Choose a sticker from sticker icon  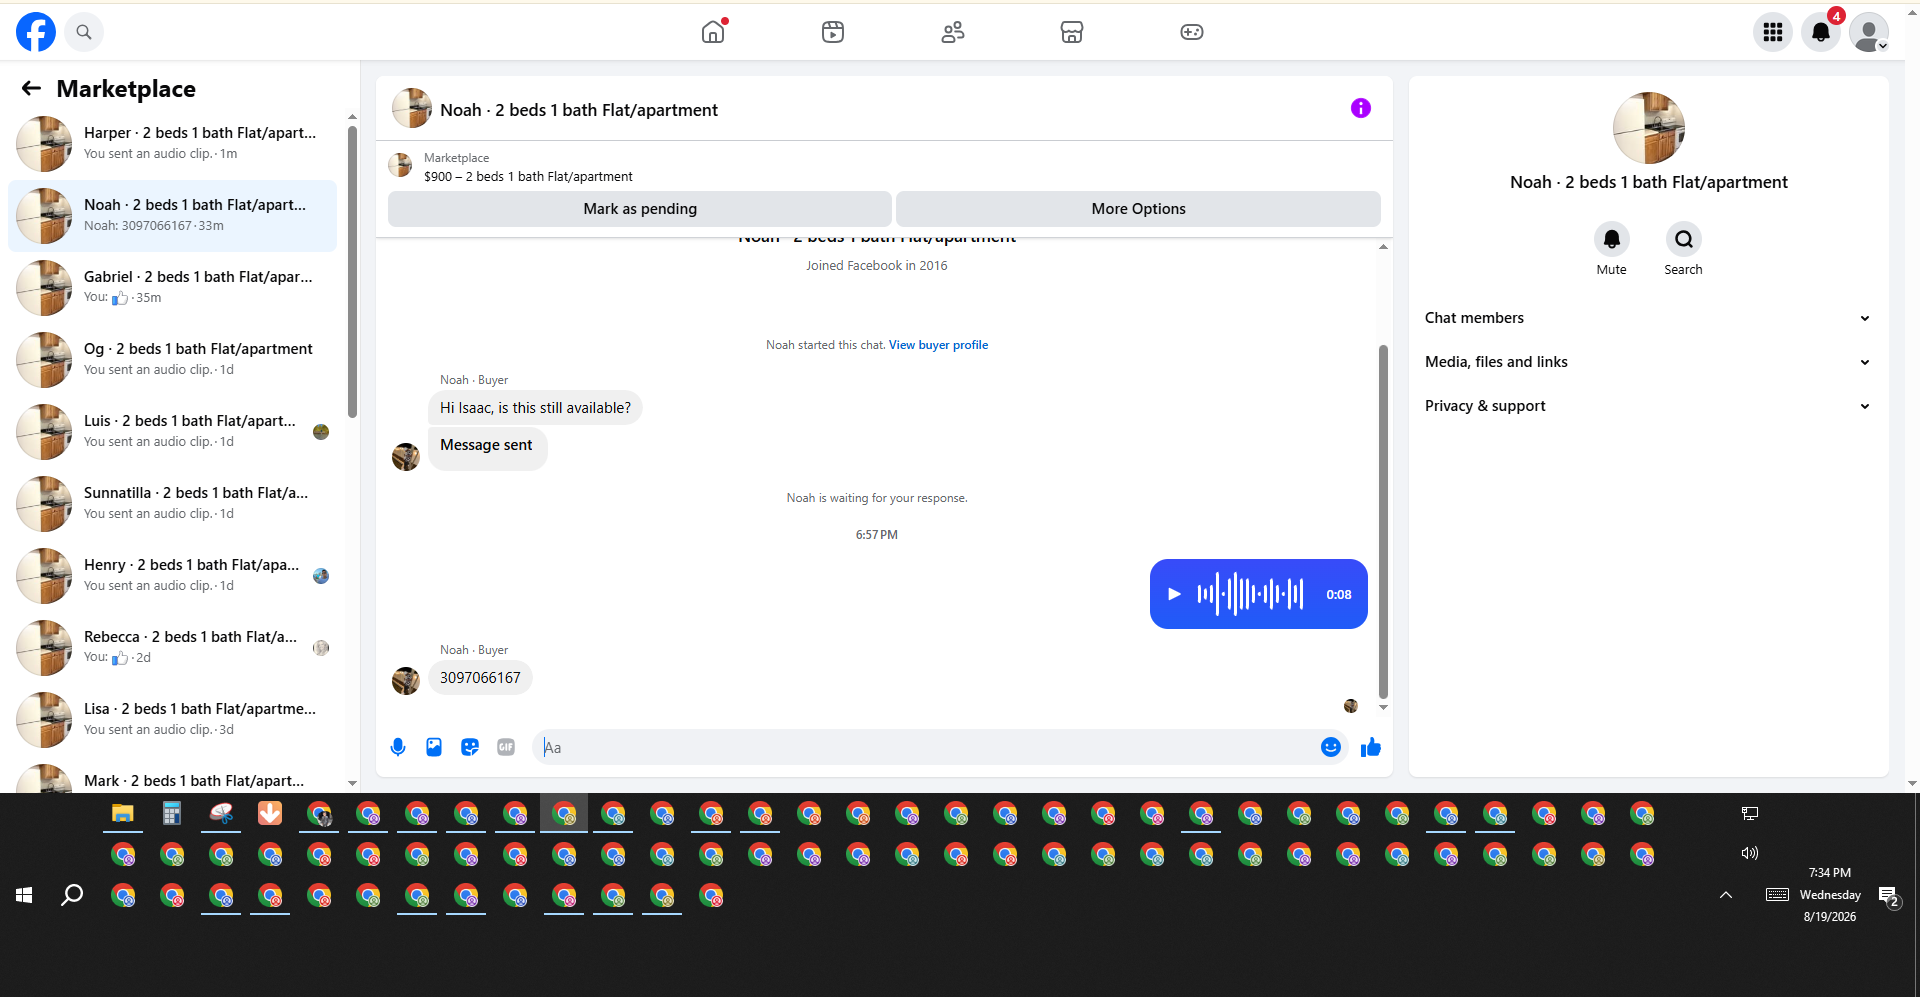[470, 747]
